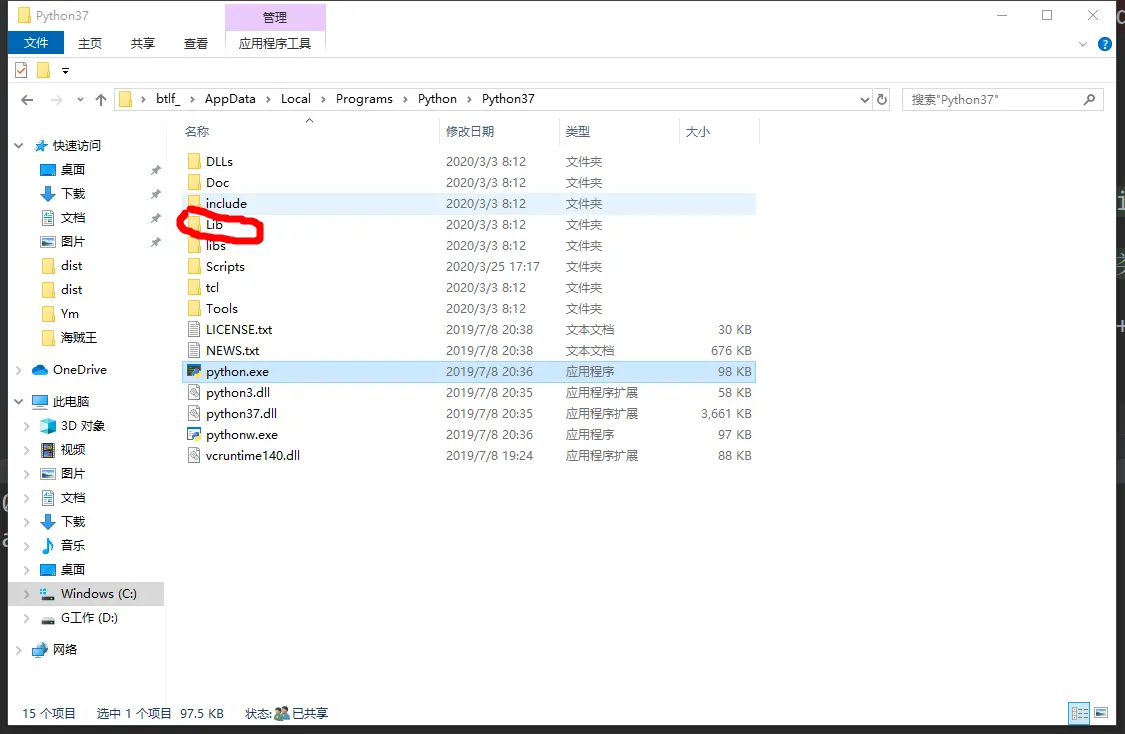Open recent locations dropdown arrow
Image resolution: width=1125 pixels, height=734 pixels.
pyautogui.click(x=80, y=100)
